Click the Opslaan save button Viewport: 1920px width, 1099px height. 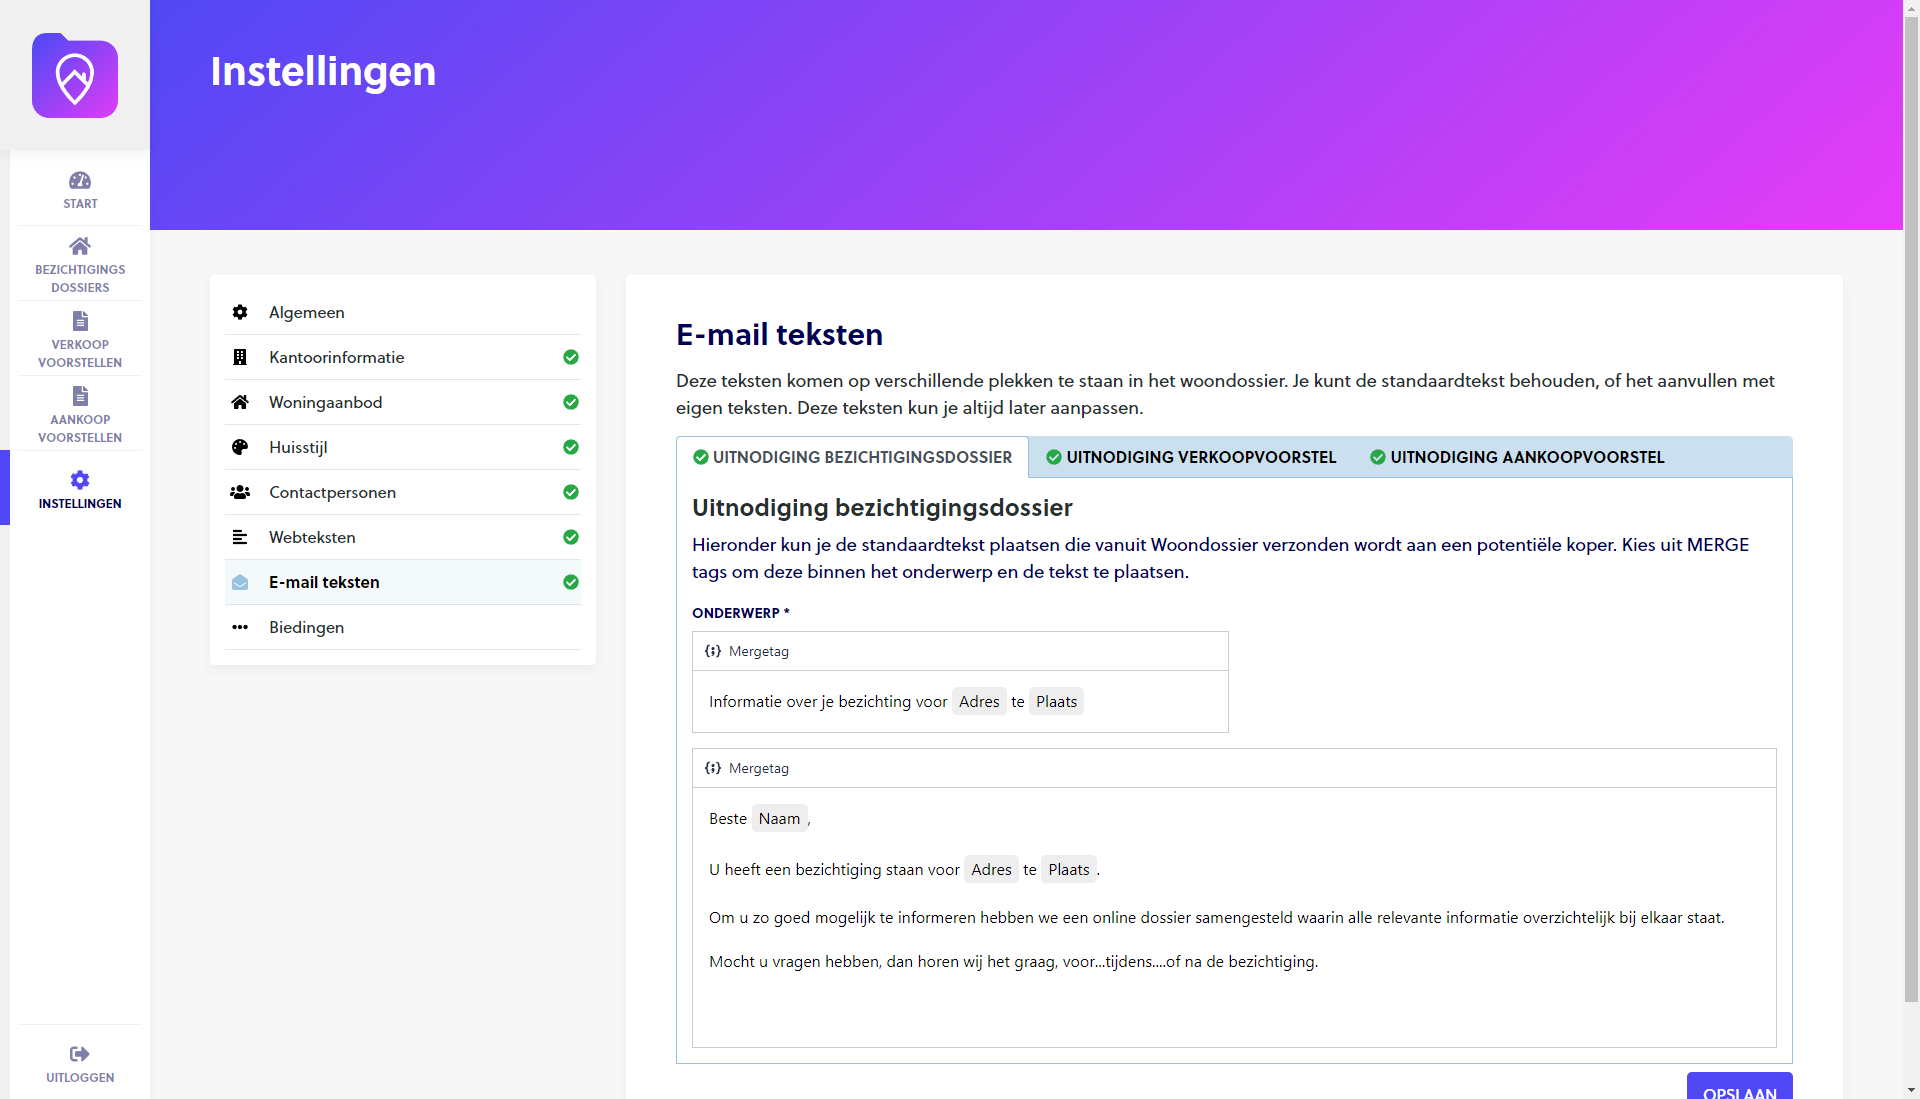[x=1739, y=1086]
